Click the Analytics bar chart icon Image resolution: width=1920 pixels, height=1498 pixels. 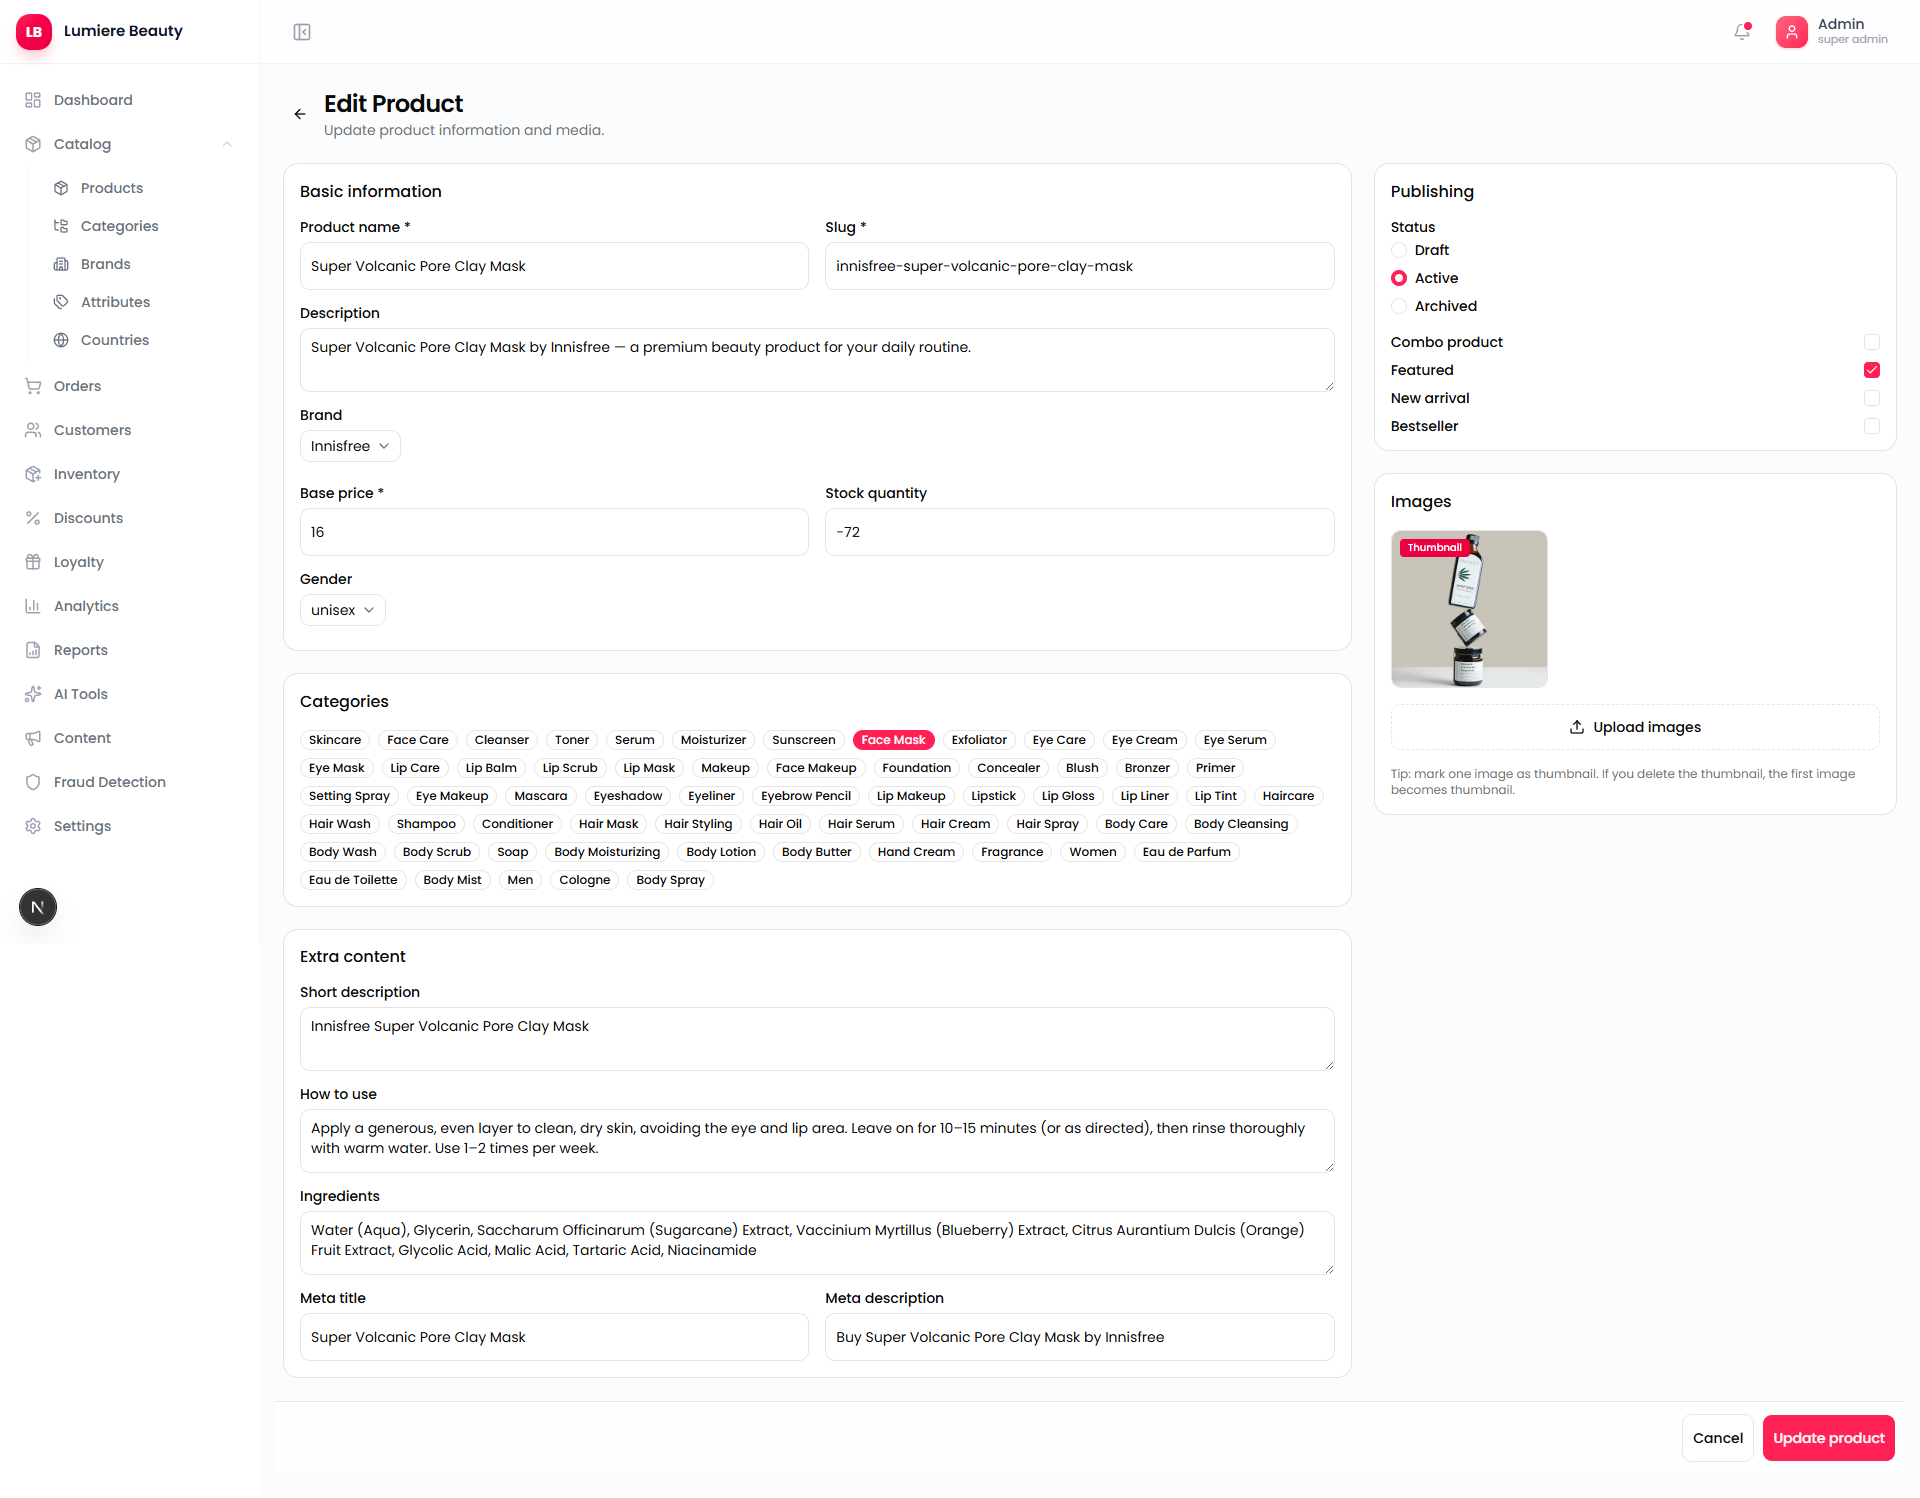tap(33, 606)
